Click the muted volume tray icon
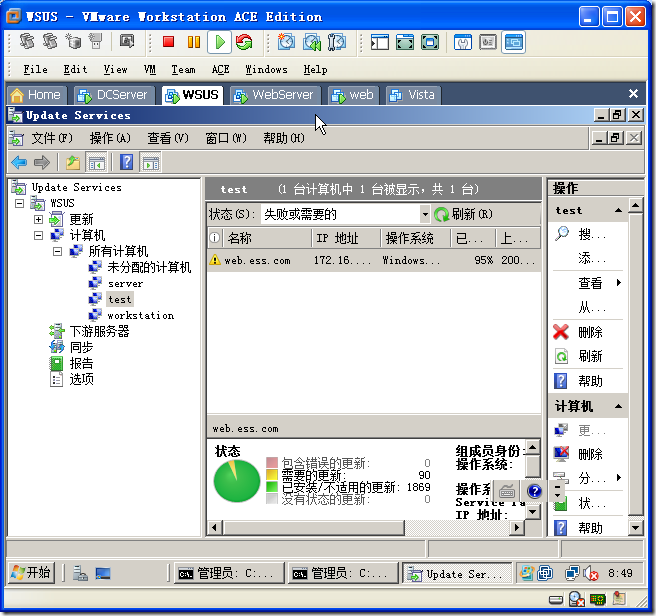The image size is (656, 616). pos(590,573)
